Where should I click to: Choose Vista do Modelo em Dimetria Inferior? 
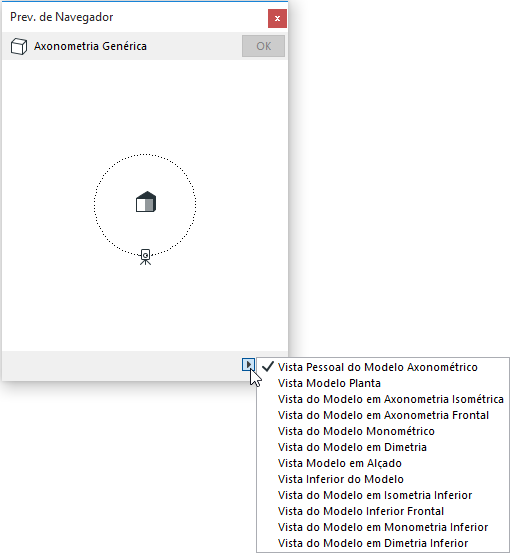coord(383,543)
